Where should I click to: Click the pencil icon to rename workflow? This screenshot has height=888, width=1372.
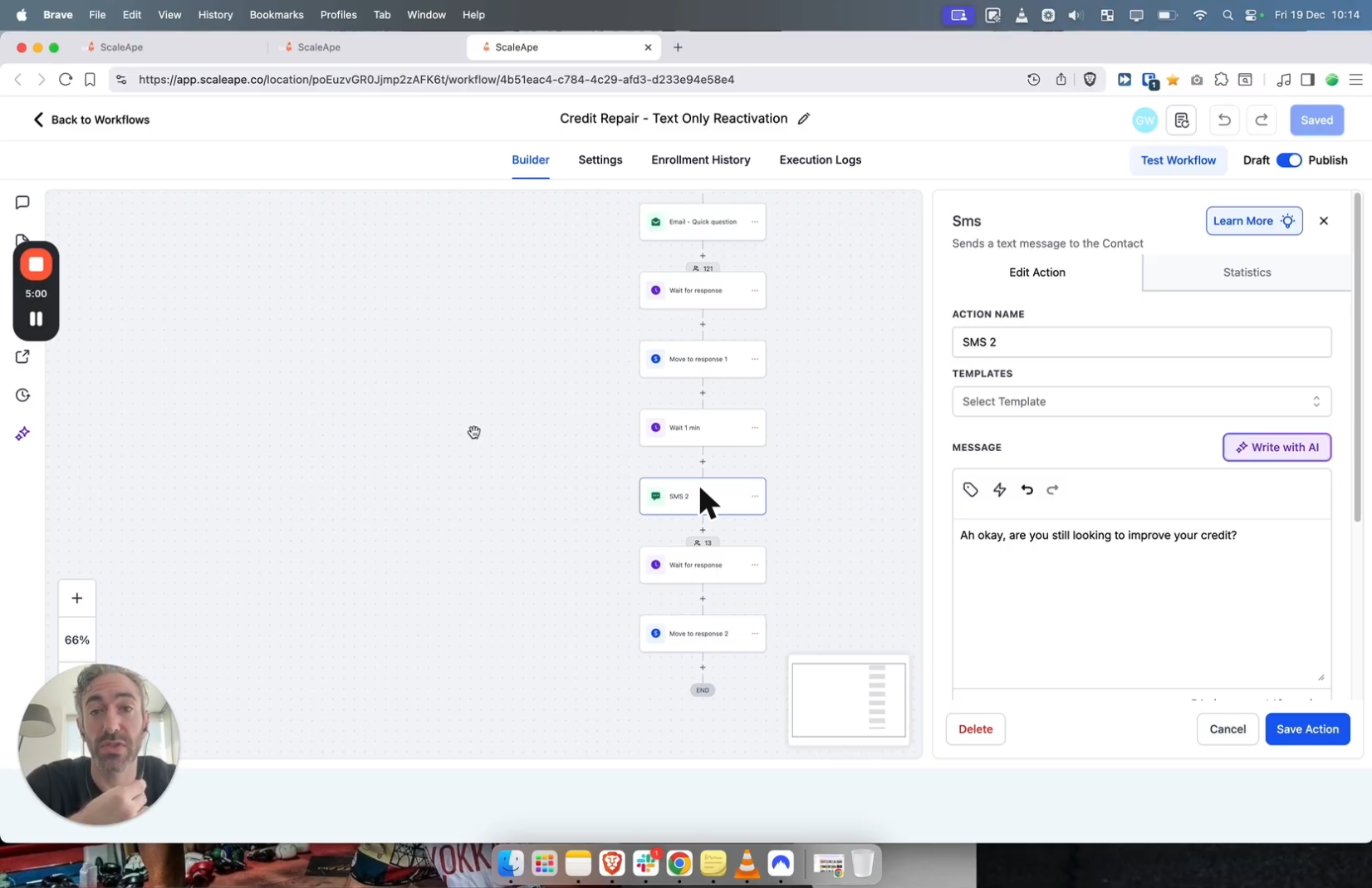tap(803, 119)
